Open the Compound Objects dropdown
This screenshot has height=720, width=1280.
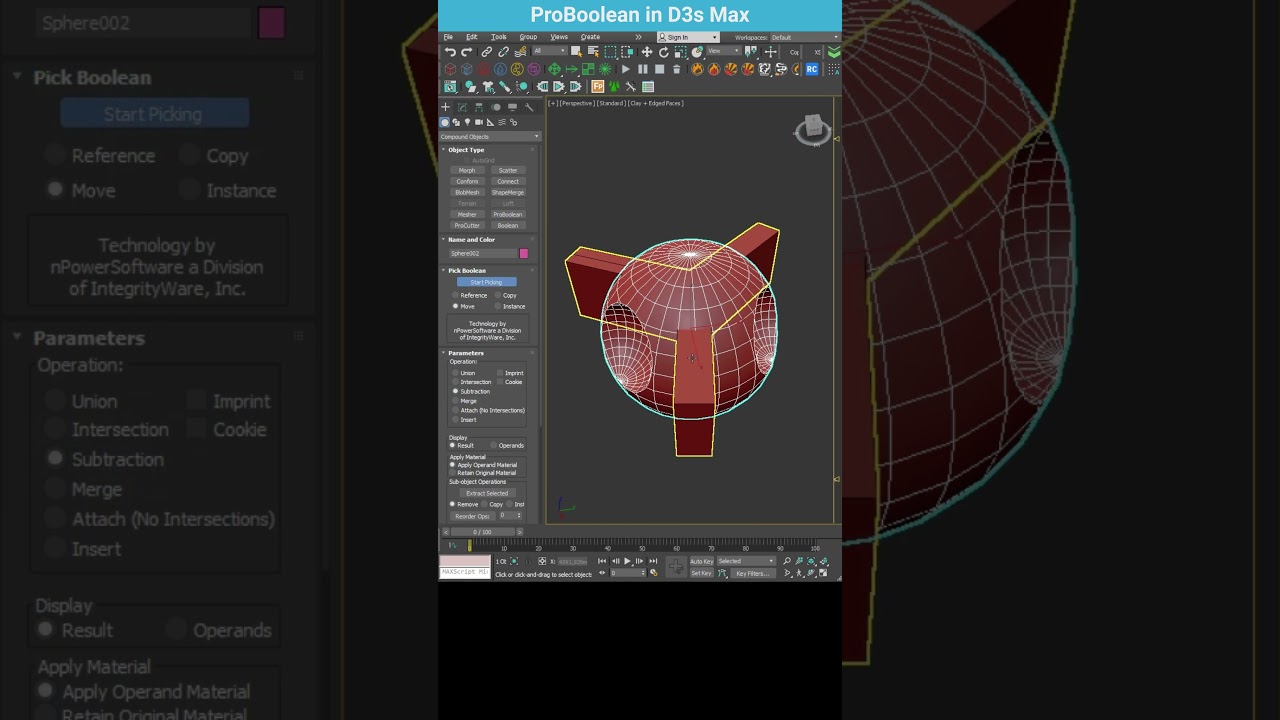tap(490, 136)
